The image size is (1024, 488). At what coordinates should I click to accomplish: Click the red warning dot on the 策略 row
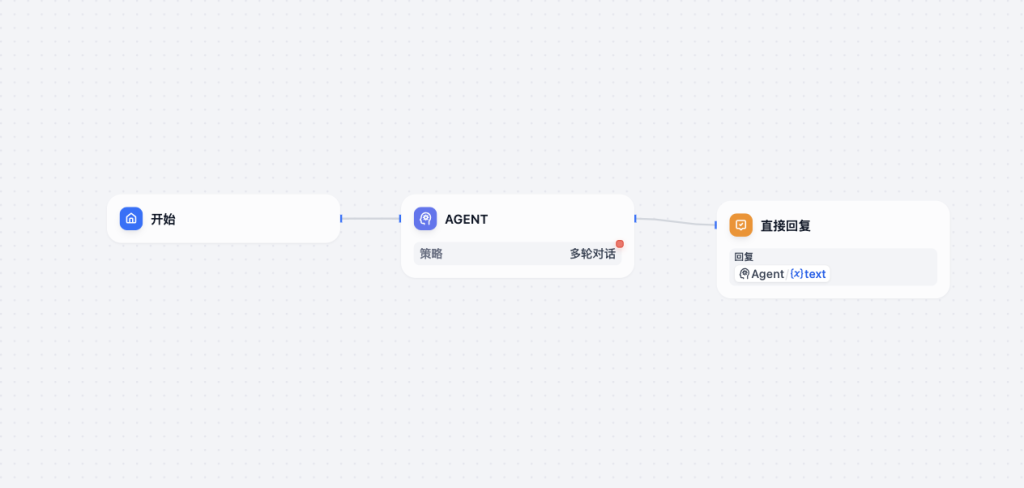(x=620, y=244)
